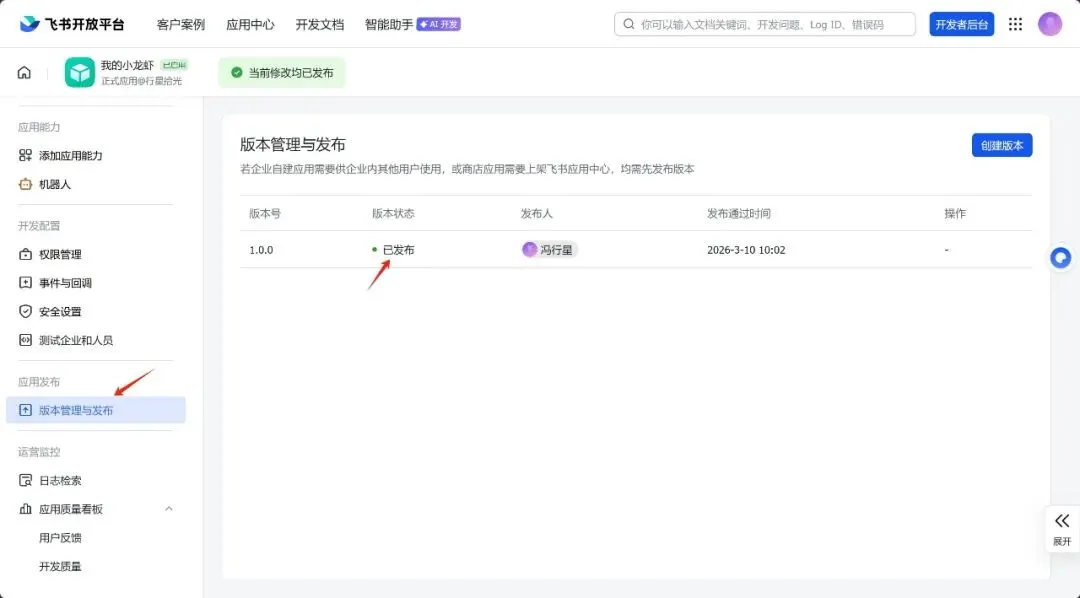The height and width of the screenshot is (598, 1080).
Task: Click the 机器人 robot icon
Action: click(25, 184)
